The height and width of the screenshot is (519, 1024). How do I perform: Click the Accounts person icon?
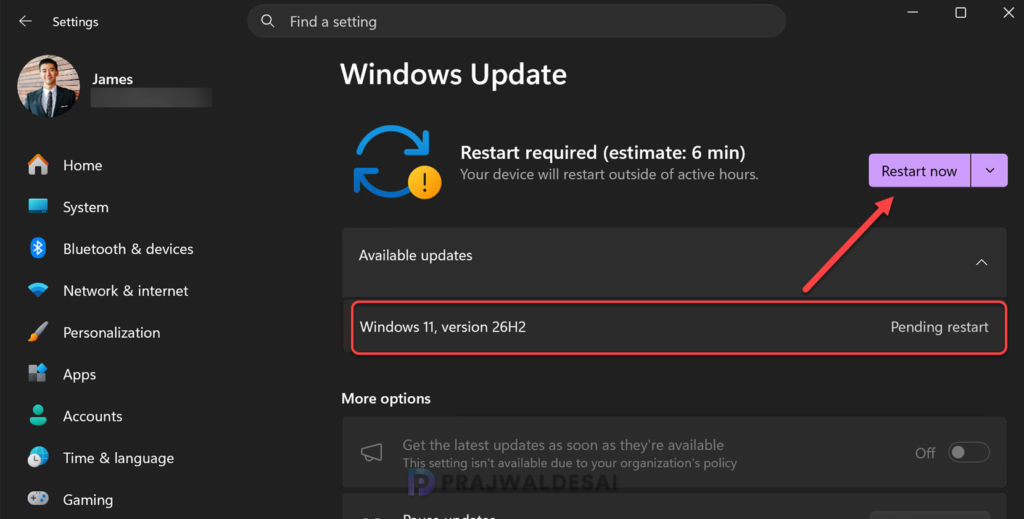pos(38,415)
